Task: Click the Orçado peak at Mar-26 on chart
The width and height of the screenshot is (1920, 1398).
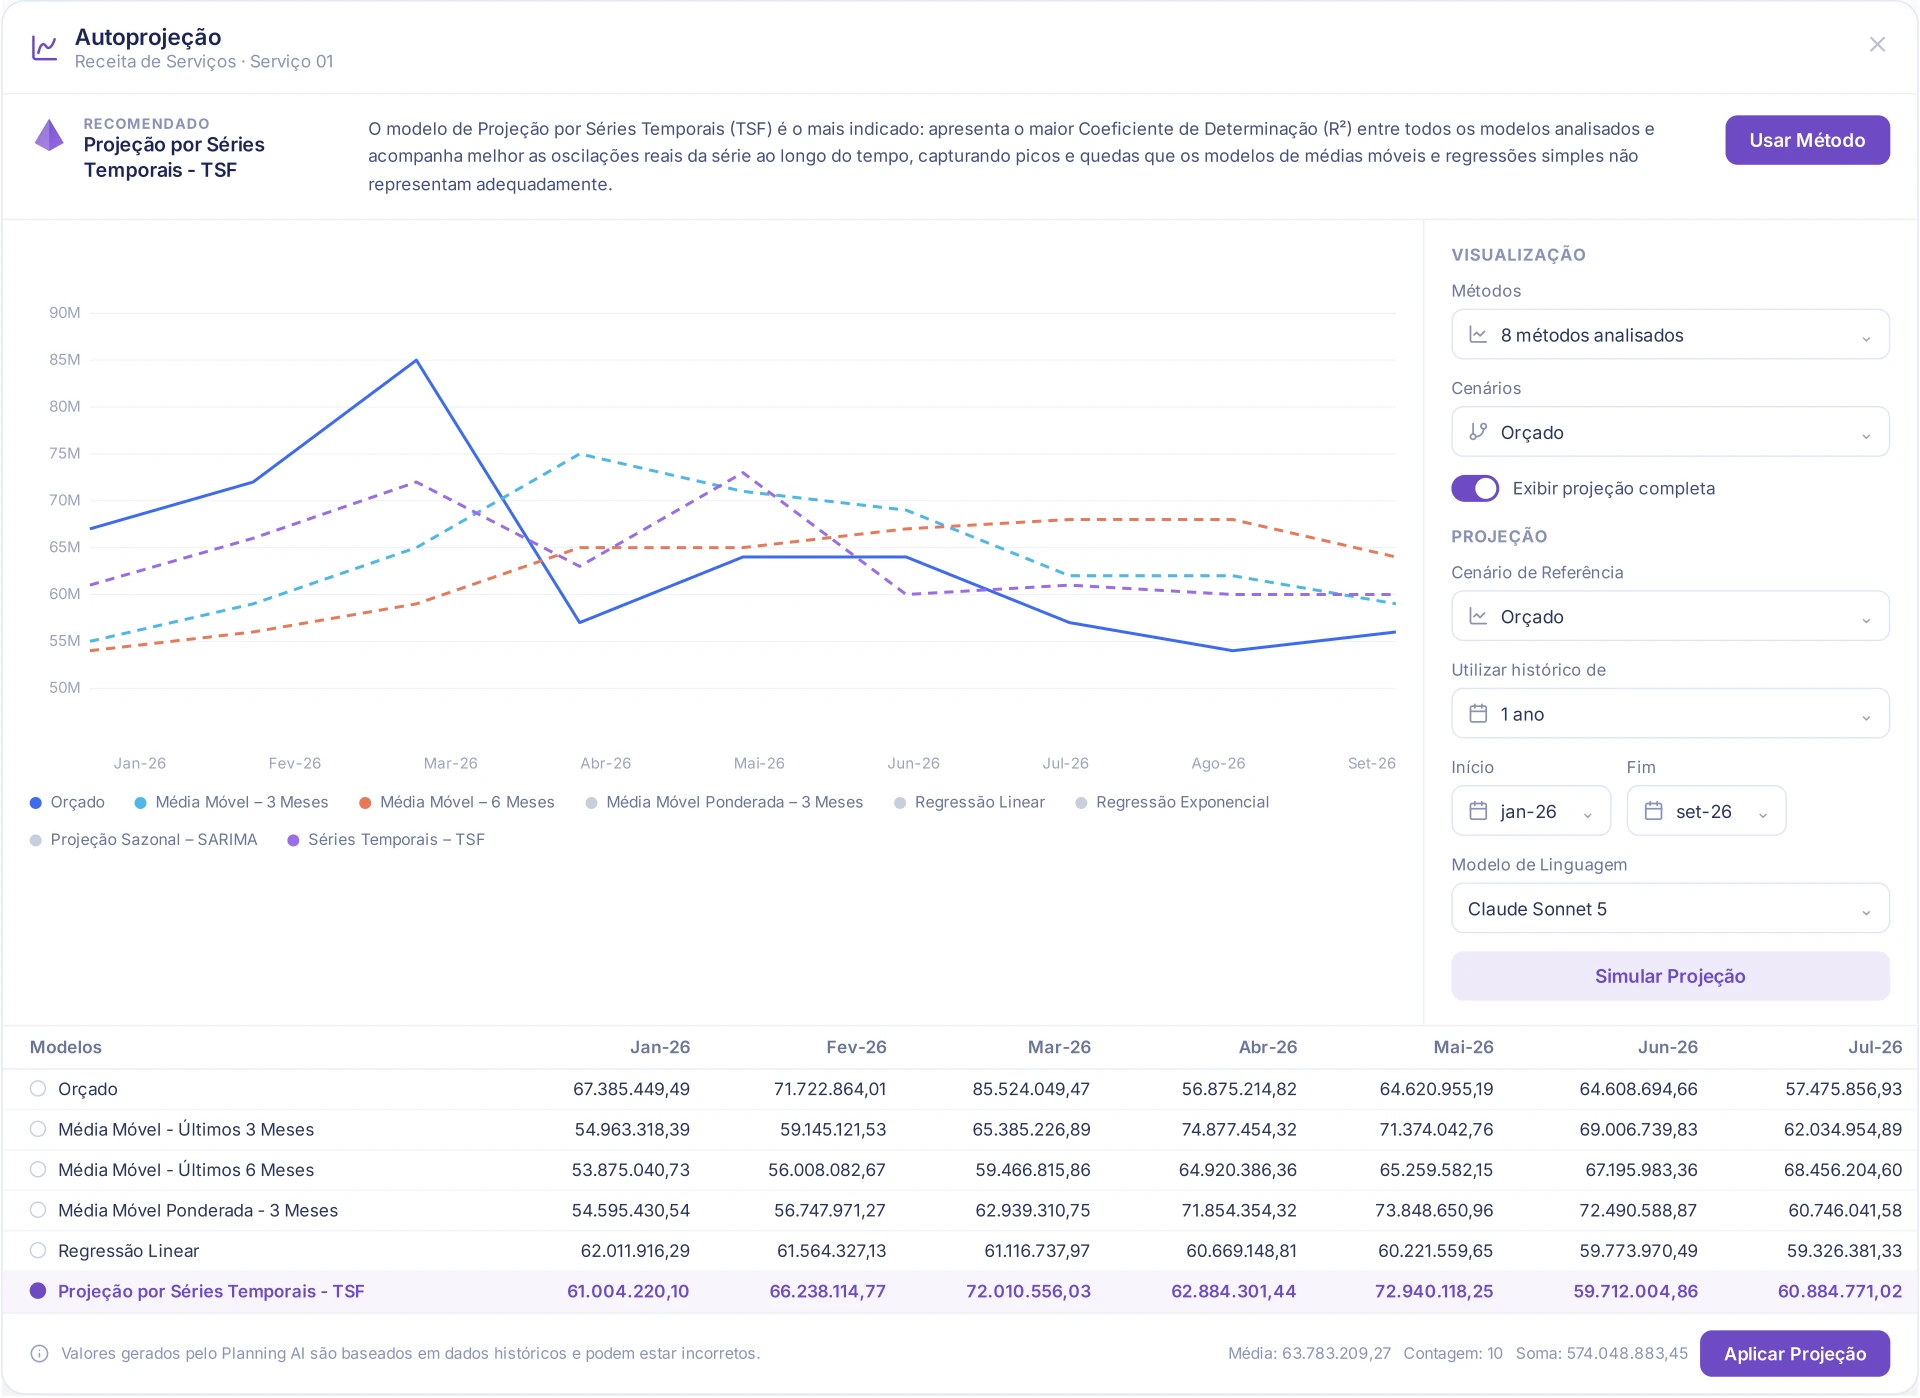Action: coord(416,360)
